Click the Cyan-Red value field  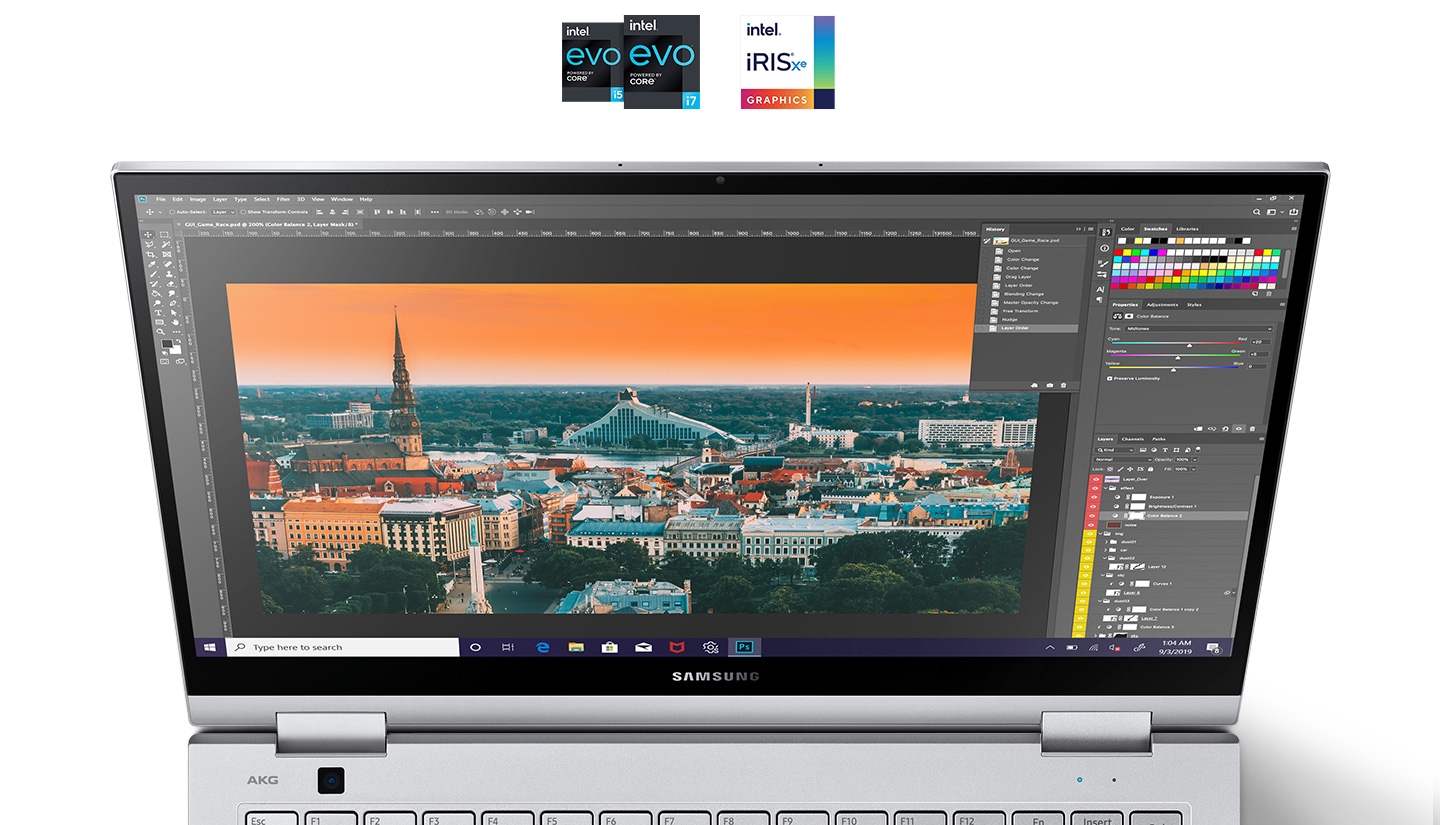coord(1261,342)
